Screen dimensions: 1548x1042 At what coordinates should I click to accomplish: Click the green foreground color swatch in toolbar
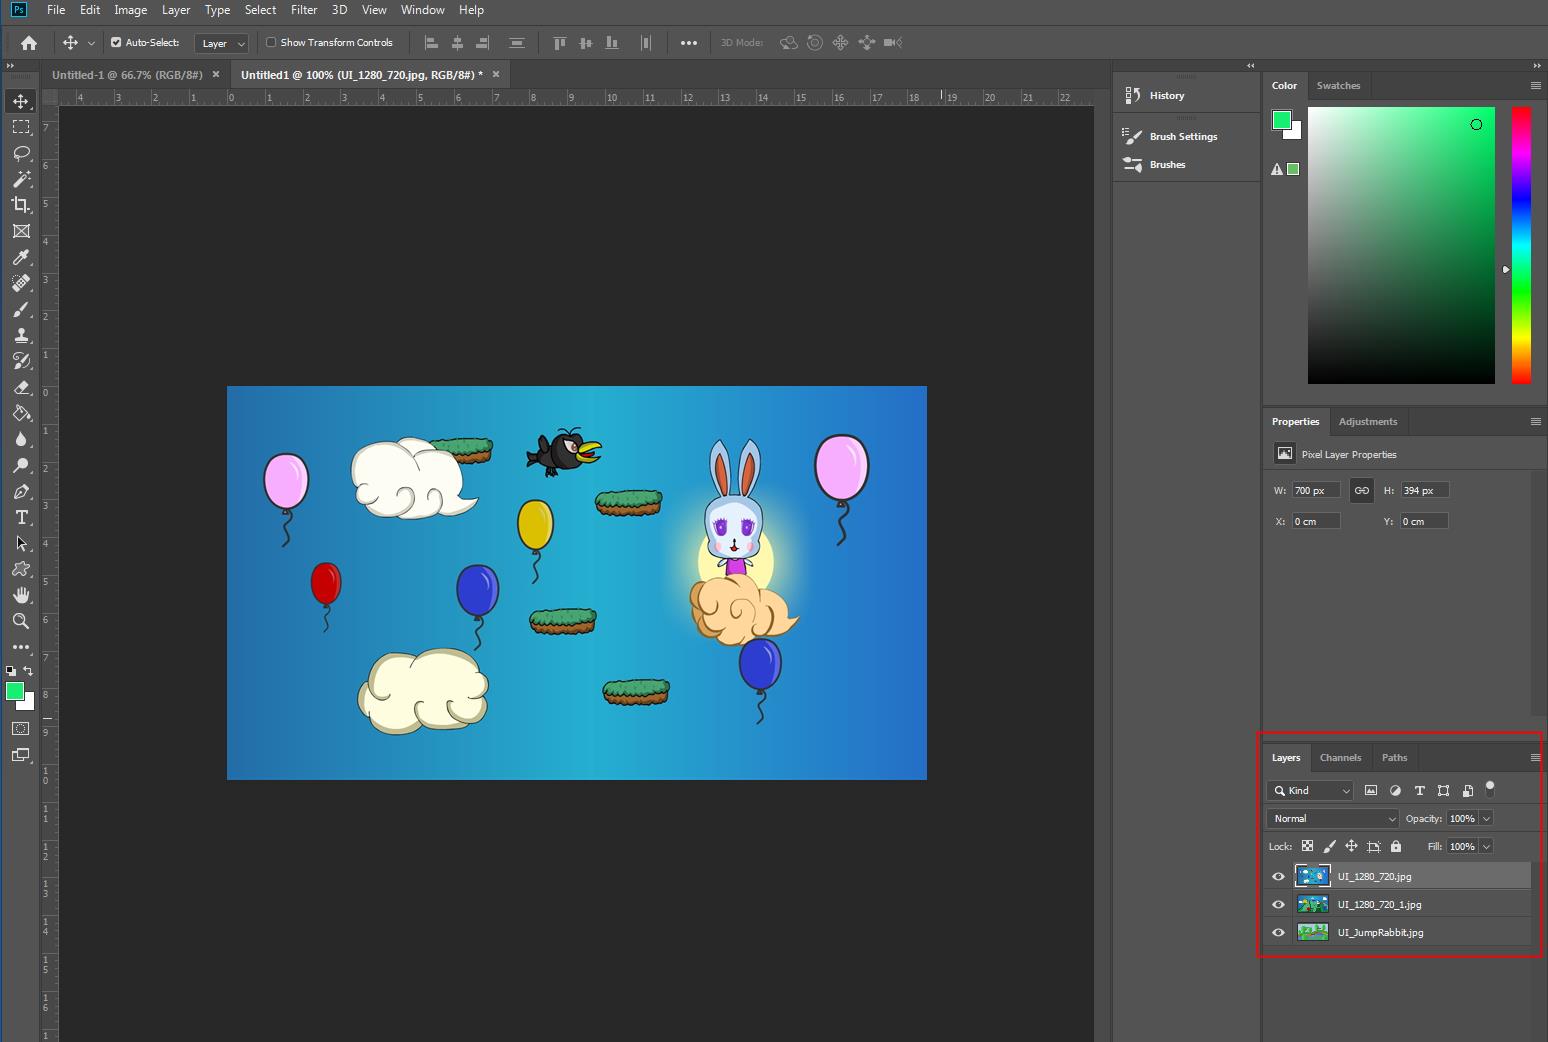pos(14,691)
